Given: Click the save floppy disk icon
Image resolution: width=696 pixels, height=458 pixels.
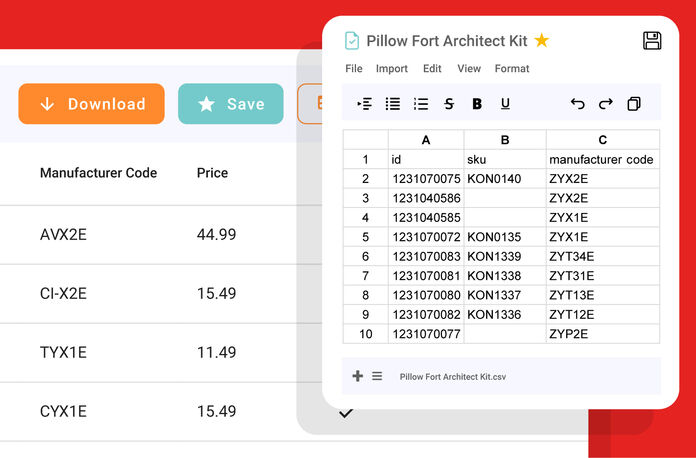Looking at the screenshot, I should coord(652,40).
